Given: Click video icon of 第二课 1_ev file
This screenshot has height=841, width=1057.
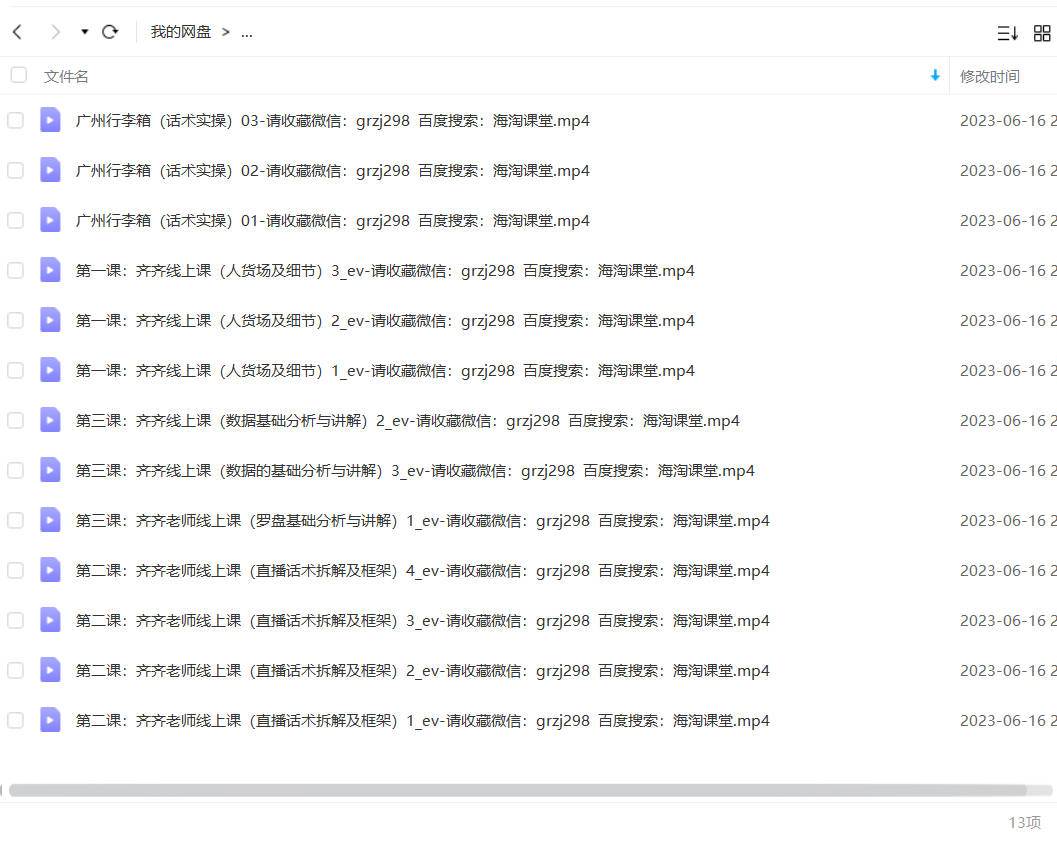Looking at the screenshot, I should [x=50, y=720].
